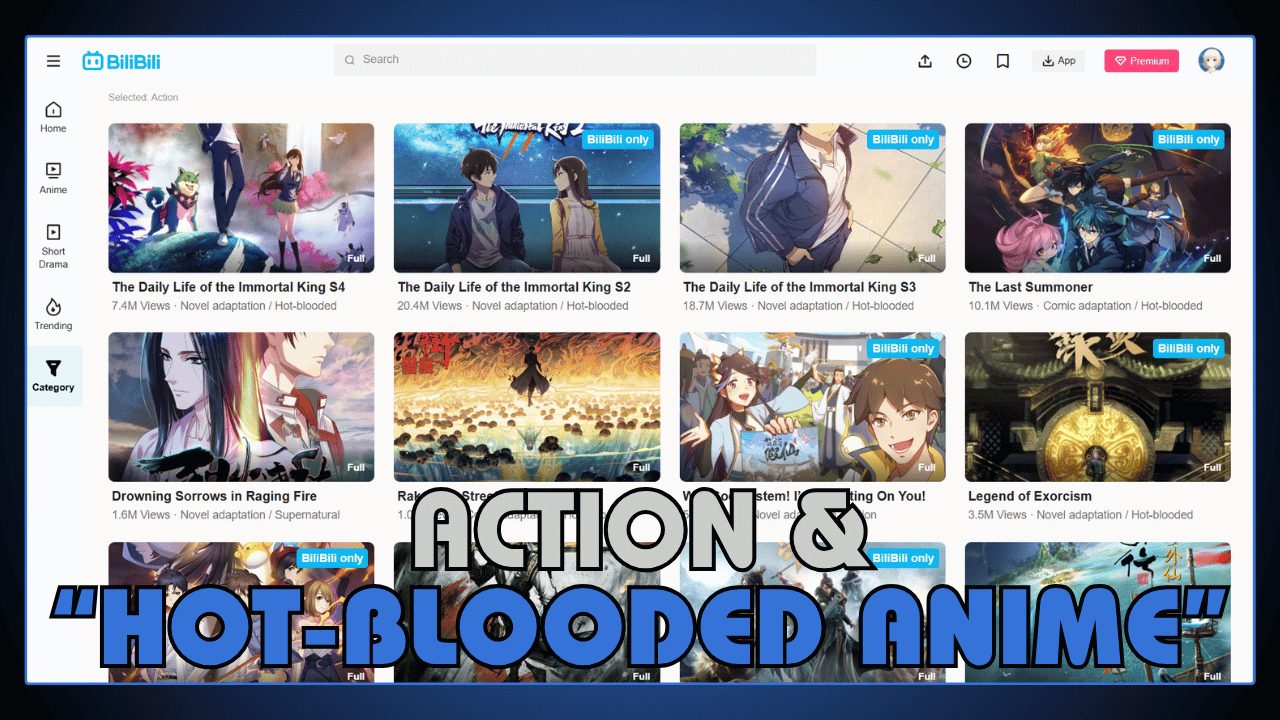Click the upload icon in the top bar
Screen dimensions: 1280x720
(925, 60)
